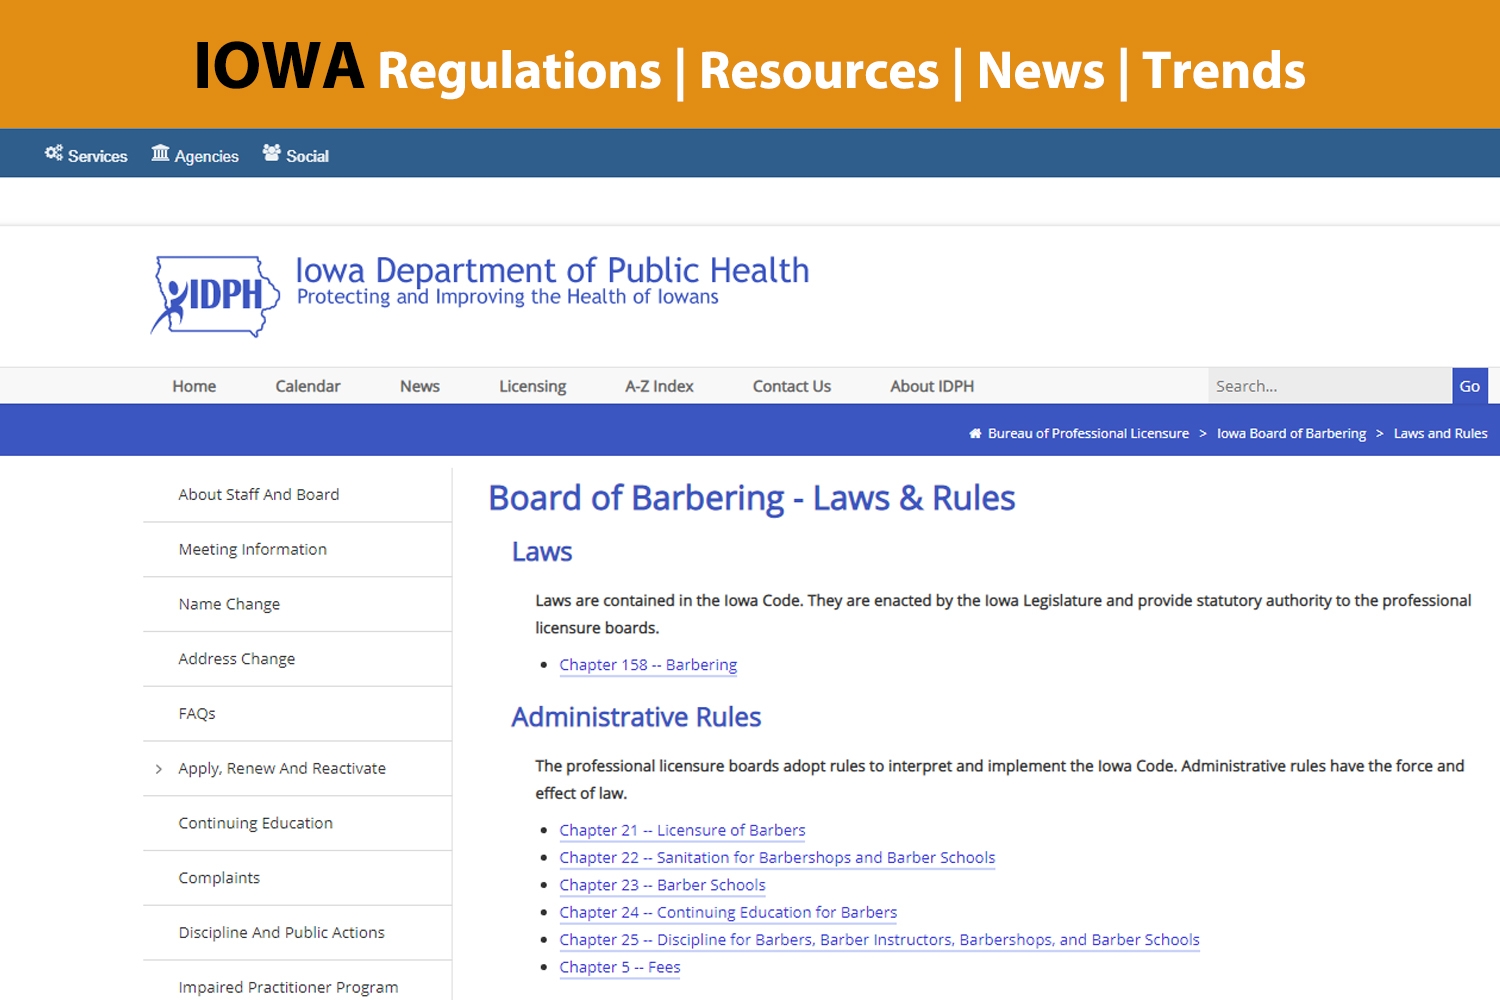
Task: Click the Go search button
Action: 1470,386
